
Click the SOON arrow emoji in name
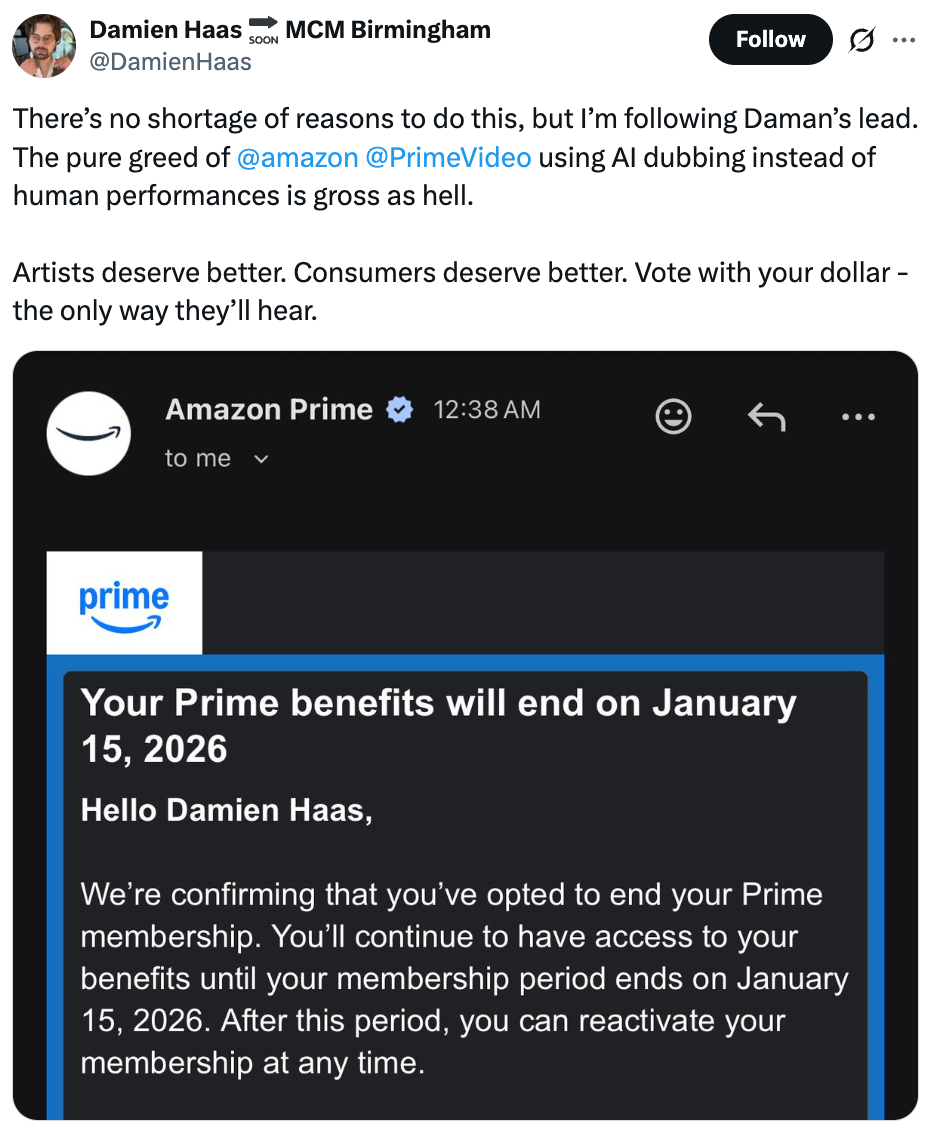263,32
